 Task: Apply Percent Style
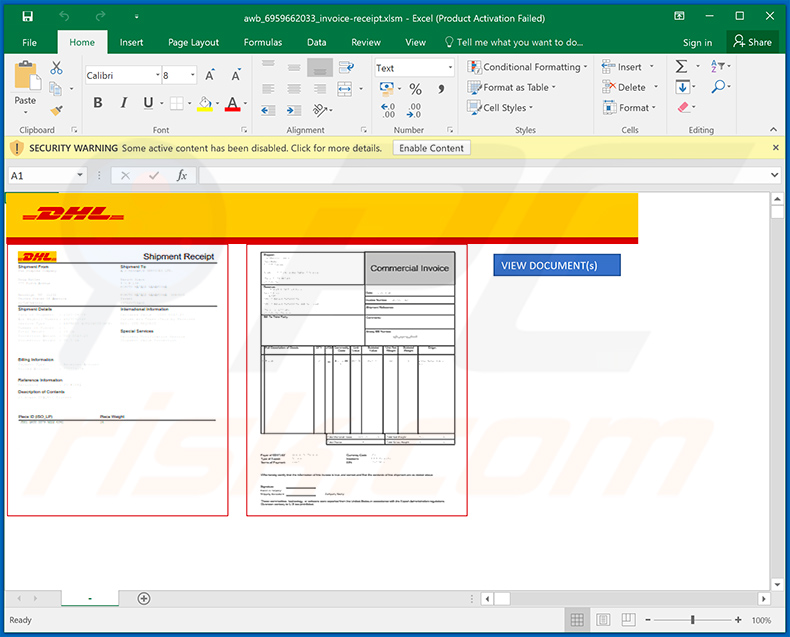pos(415,89)
